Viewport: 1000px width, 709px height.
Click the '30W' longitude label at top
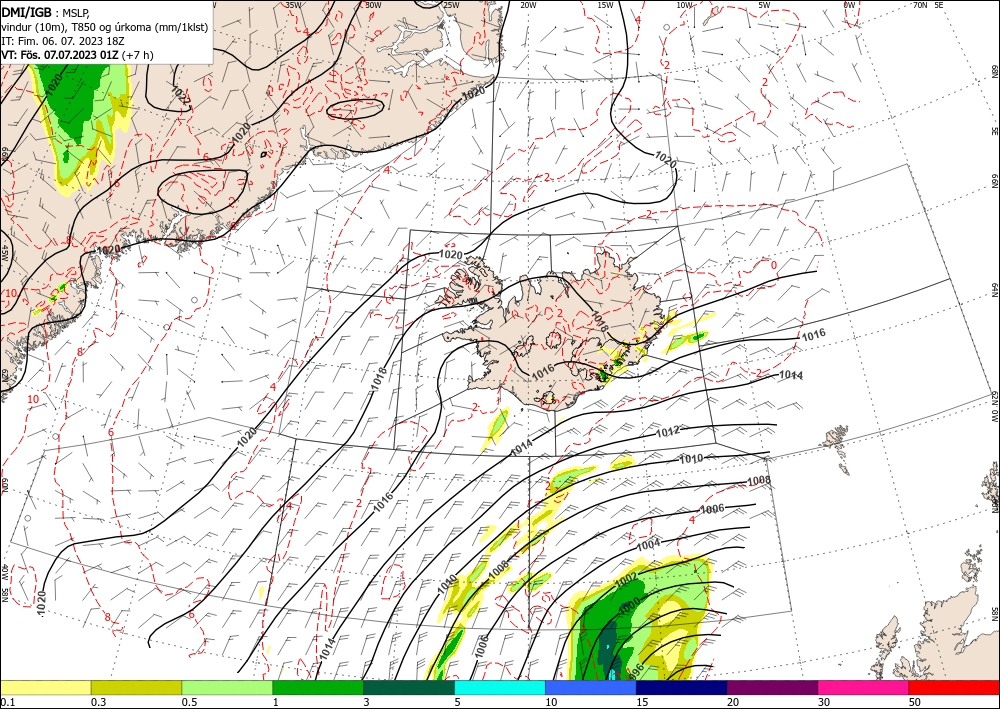tap(373, 4)
